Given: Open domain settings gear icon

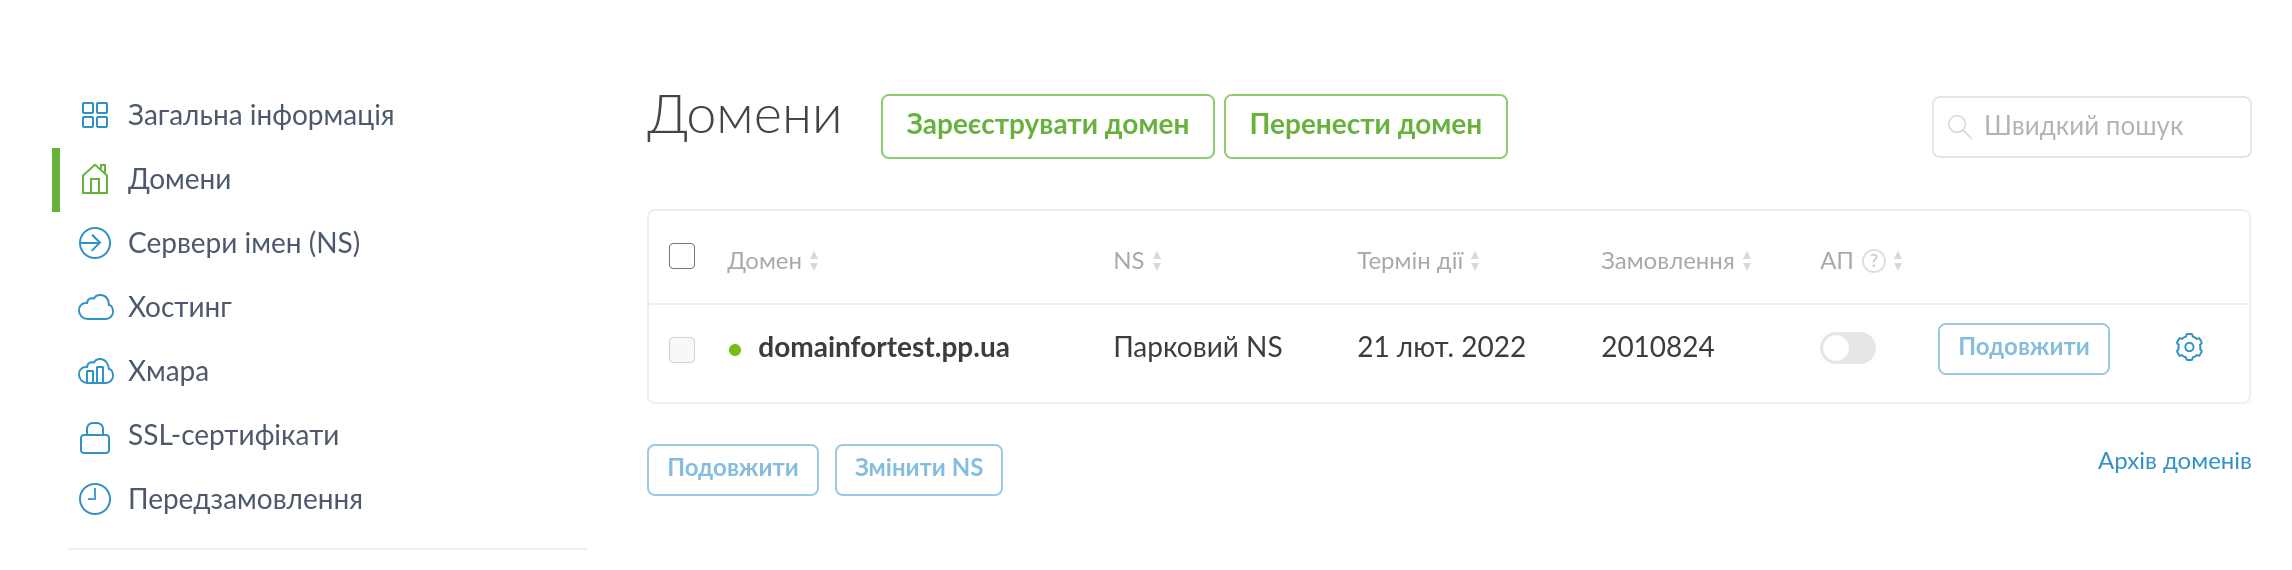Looking at the screenshot, I should 2189,347.
